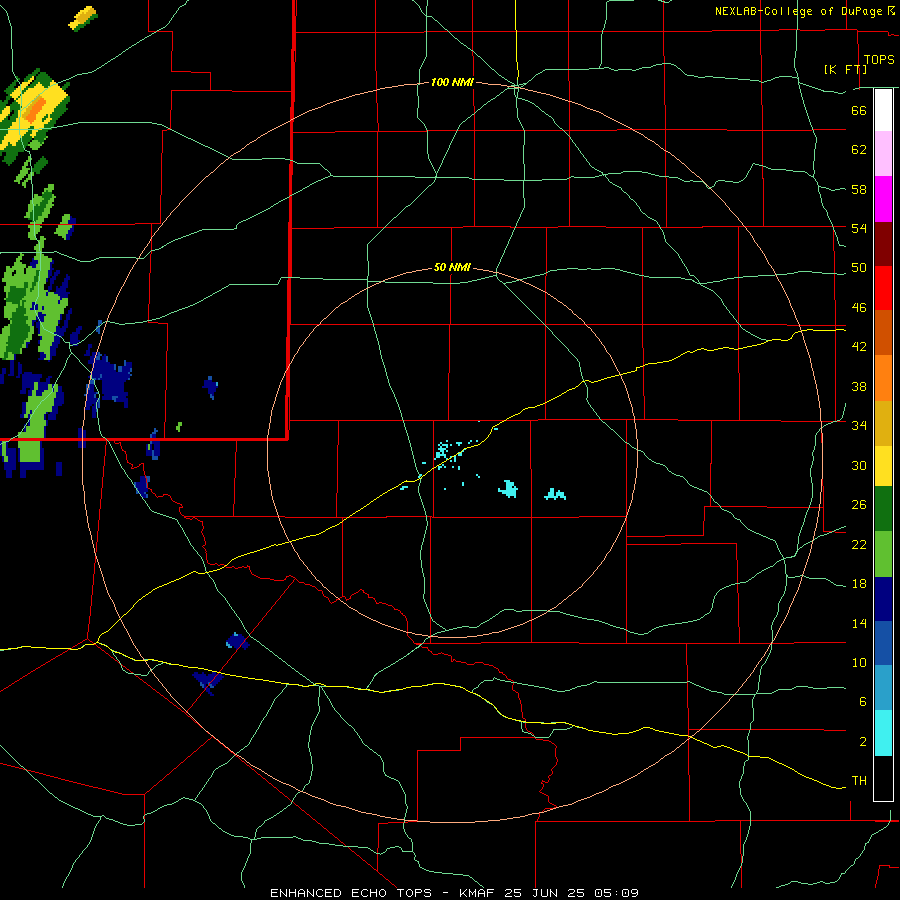
Task: Select the light blue legend swatch near 6
Action: pos(883,688)
